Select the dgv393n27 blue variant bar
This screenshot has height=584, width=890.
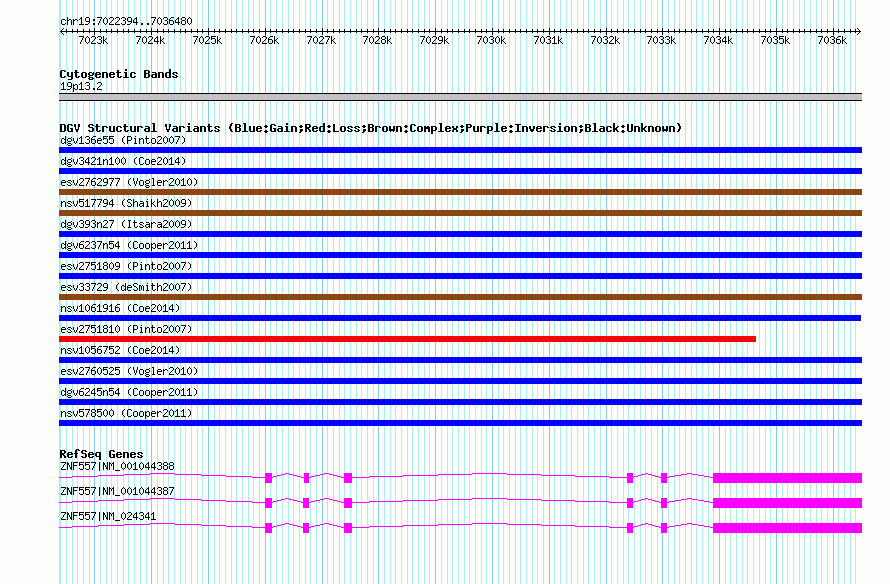pyautogui.click(x=460, y=234)
